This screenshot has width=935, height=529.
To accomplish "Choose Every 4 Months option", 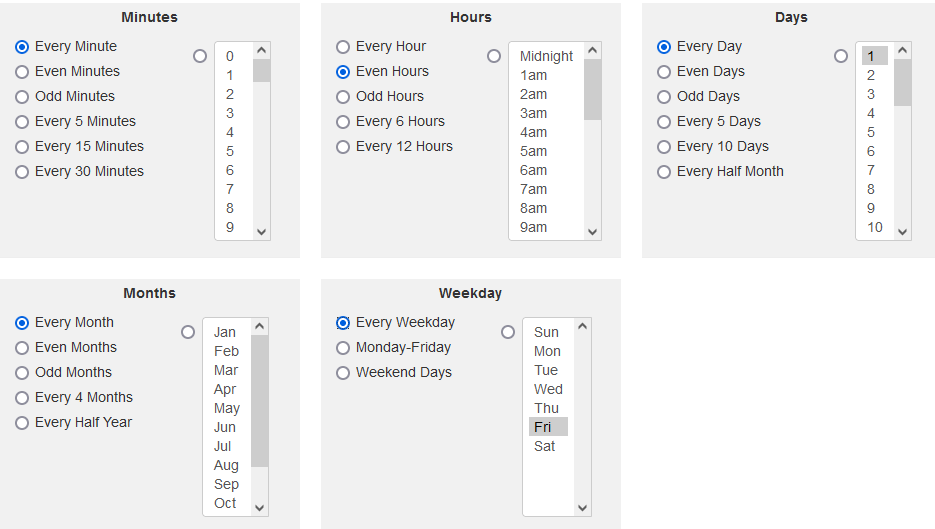I will pos(22,398).
